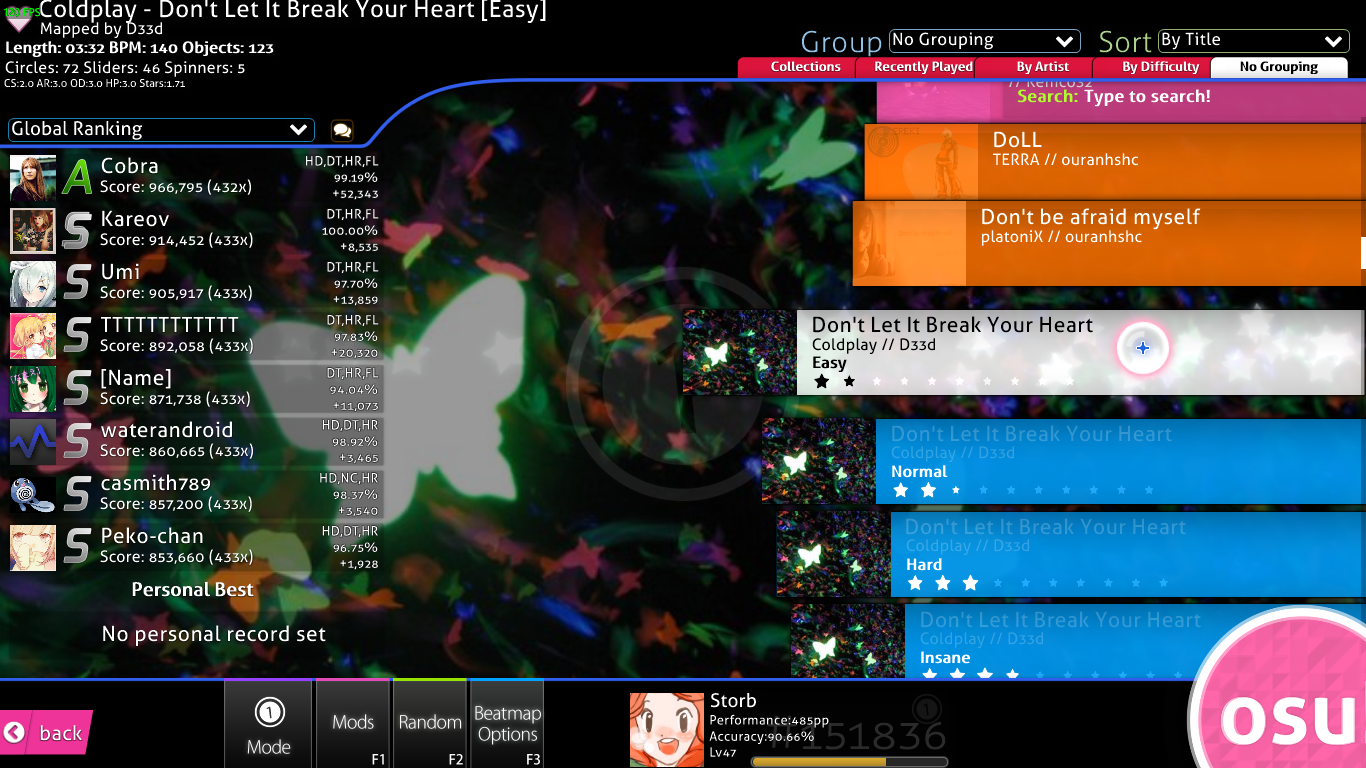Screen dimensions: 1366x768
Task: Click Kareov's avatar in the rankings
Action: pyautogui.click(x=33, y=231)
